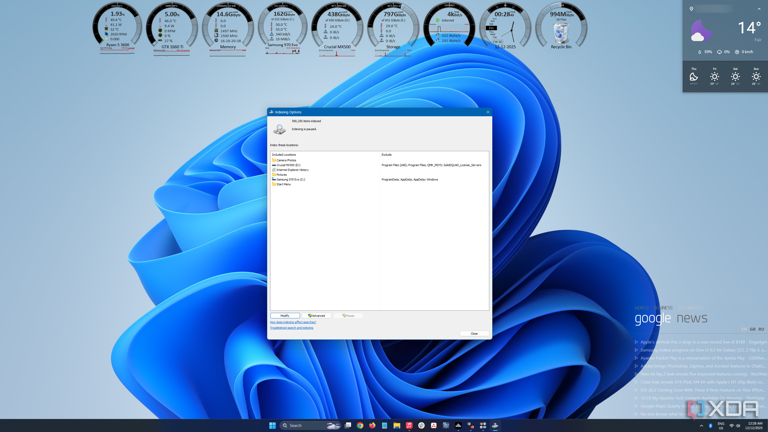Click the indexing magnifier drive icon
This screenshot has height=432, width=768.
(280, 128)
